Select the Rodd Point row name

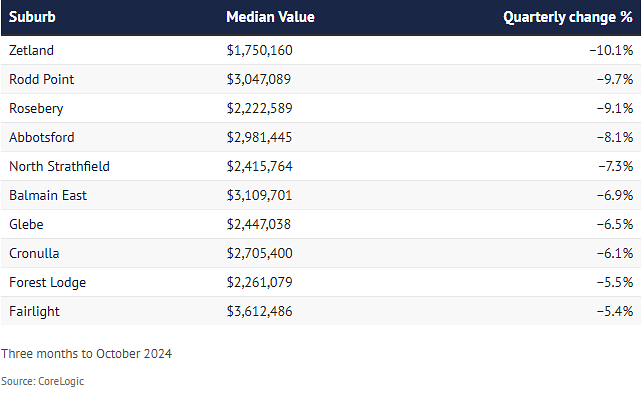point(41,79)
